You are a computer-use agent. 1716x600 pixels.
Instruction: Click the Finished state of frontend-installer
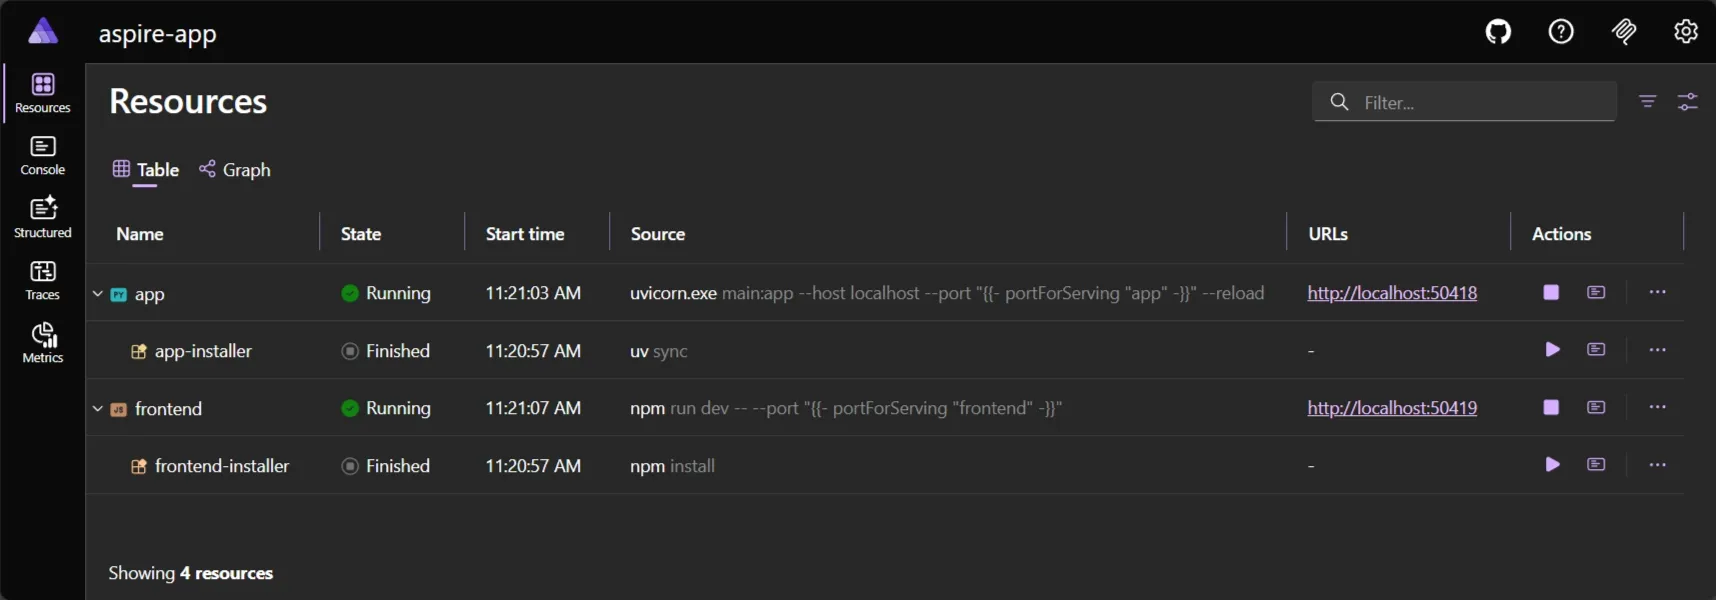pyautogui.click(x=386, y=466)
